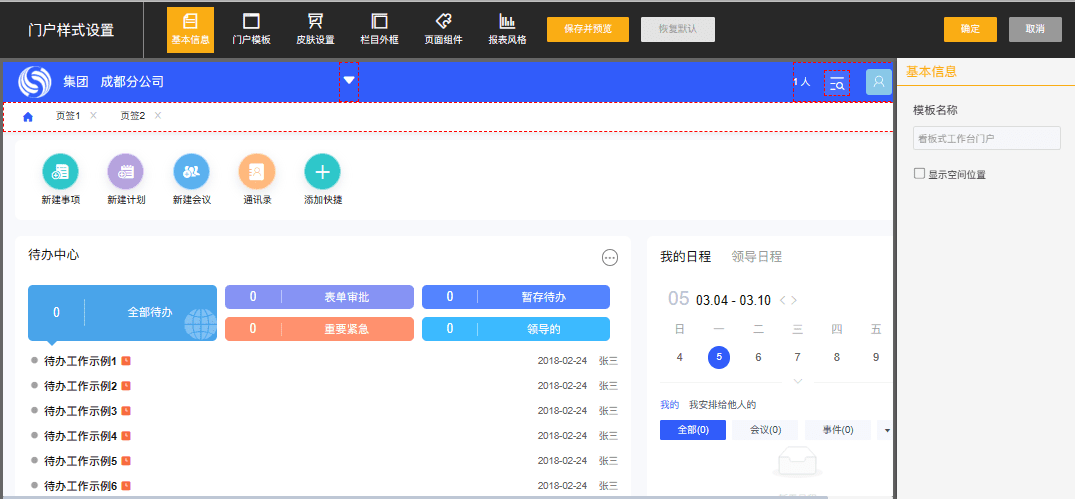Go to the home tab icon
The height and width of the screenshot is (499, 1075).
tap(28, 117)
